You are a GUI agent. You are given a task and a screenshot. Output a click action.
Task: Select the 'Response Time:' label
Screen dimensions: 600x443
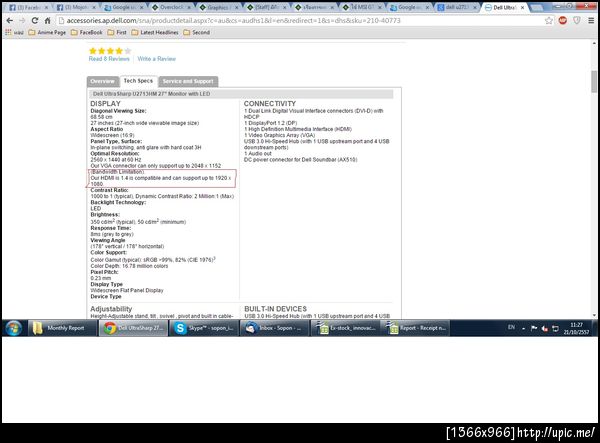111,228
